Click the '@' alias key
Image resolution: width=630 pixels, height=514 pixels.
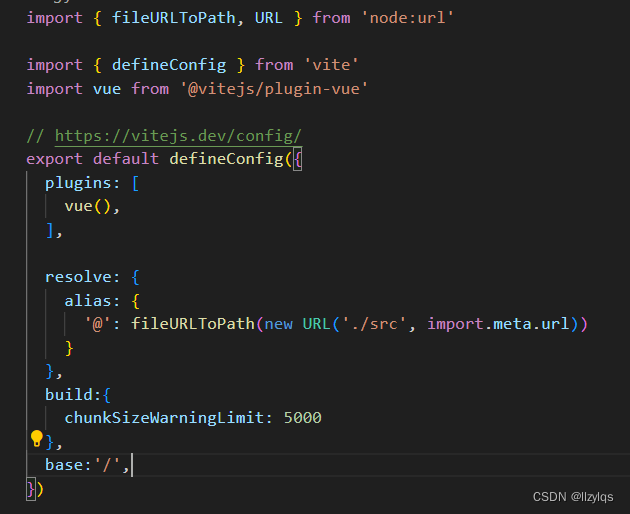pos(97,324)
